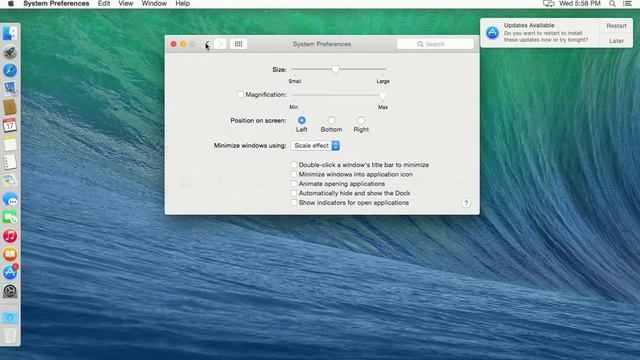Open the Trash in the Dock

(10, 336)
